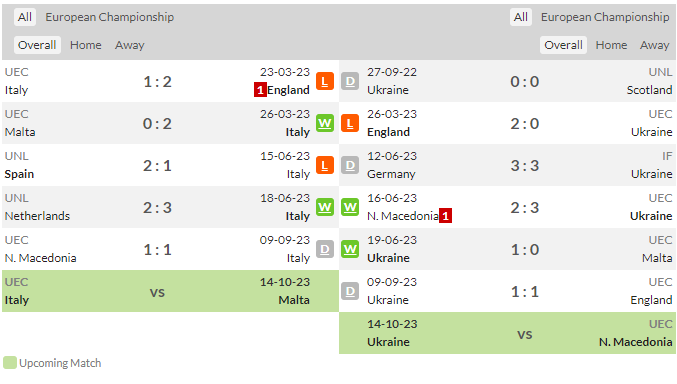Open Netherlands vs Italy 2:3 score

pos(157,207)
